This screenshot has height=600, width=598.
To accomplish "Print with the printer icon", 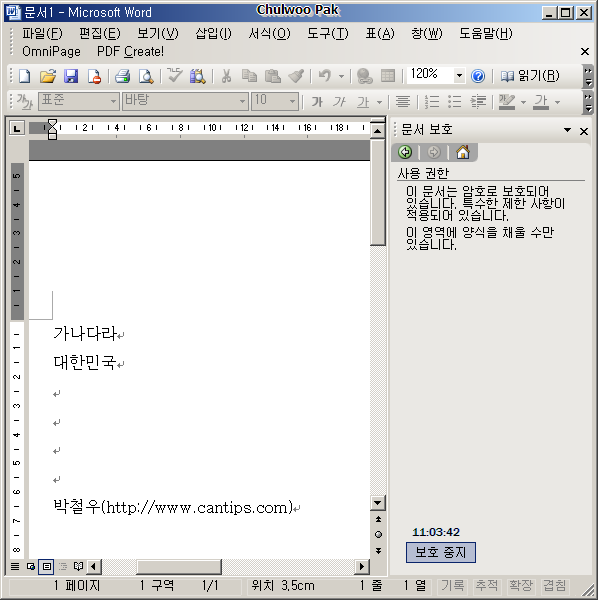I will pyautogui.click(x=122, y=76).
